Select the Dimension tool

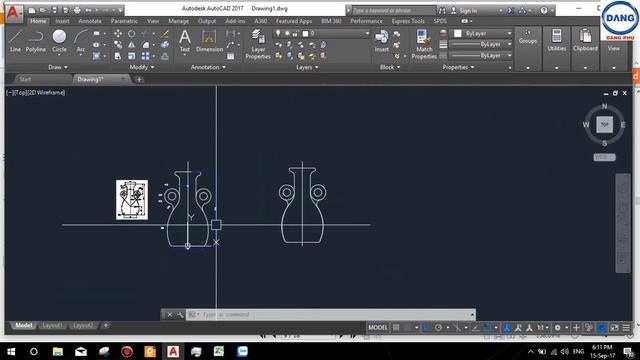pos(209,41)
